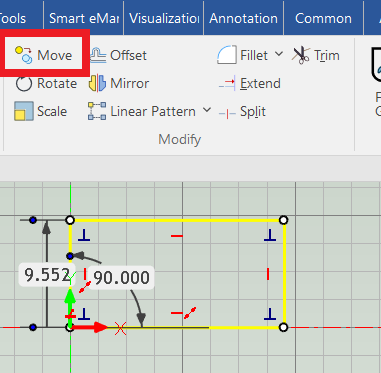Choose the Linear Pattern tool
This screenshot has width=381, height=373.
click(142, 111)
